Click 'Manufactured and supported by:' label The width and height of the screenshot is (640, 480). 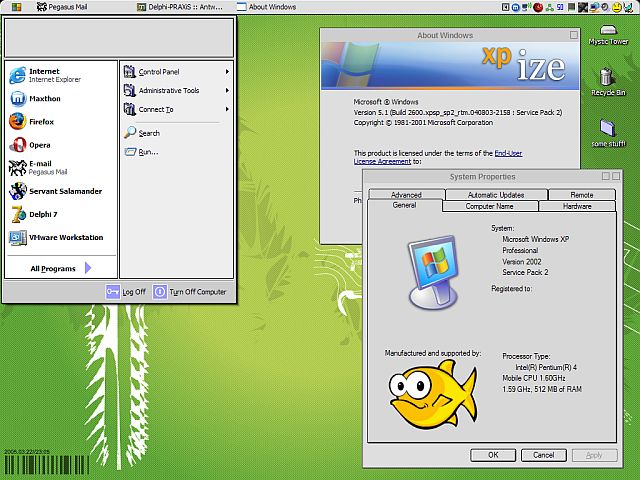[433, 353]
